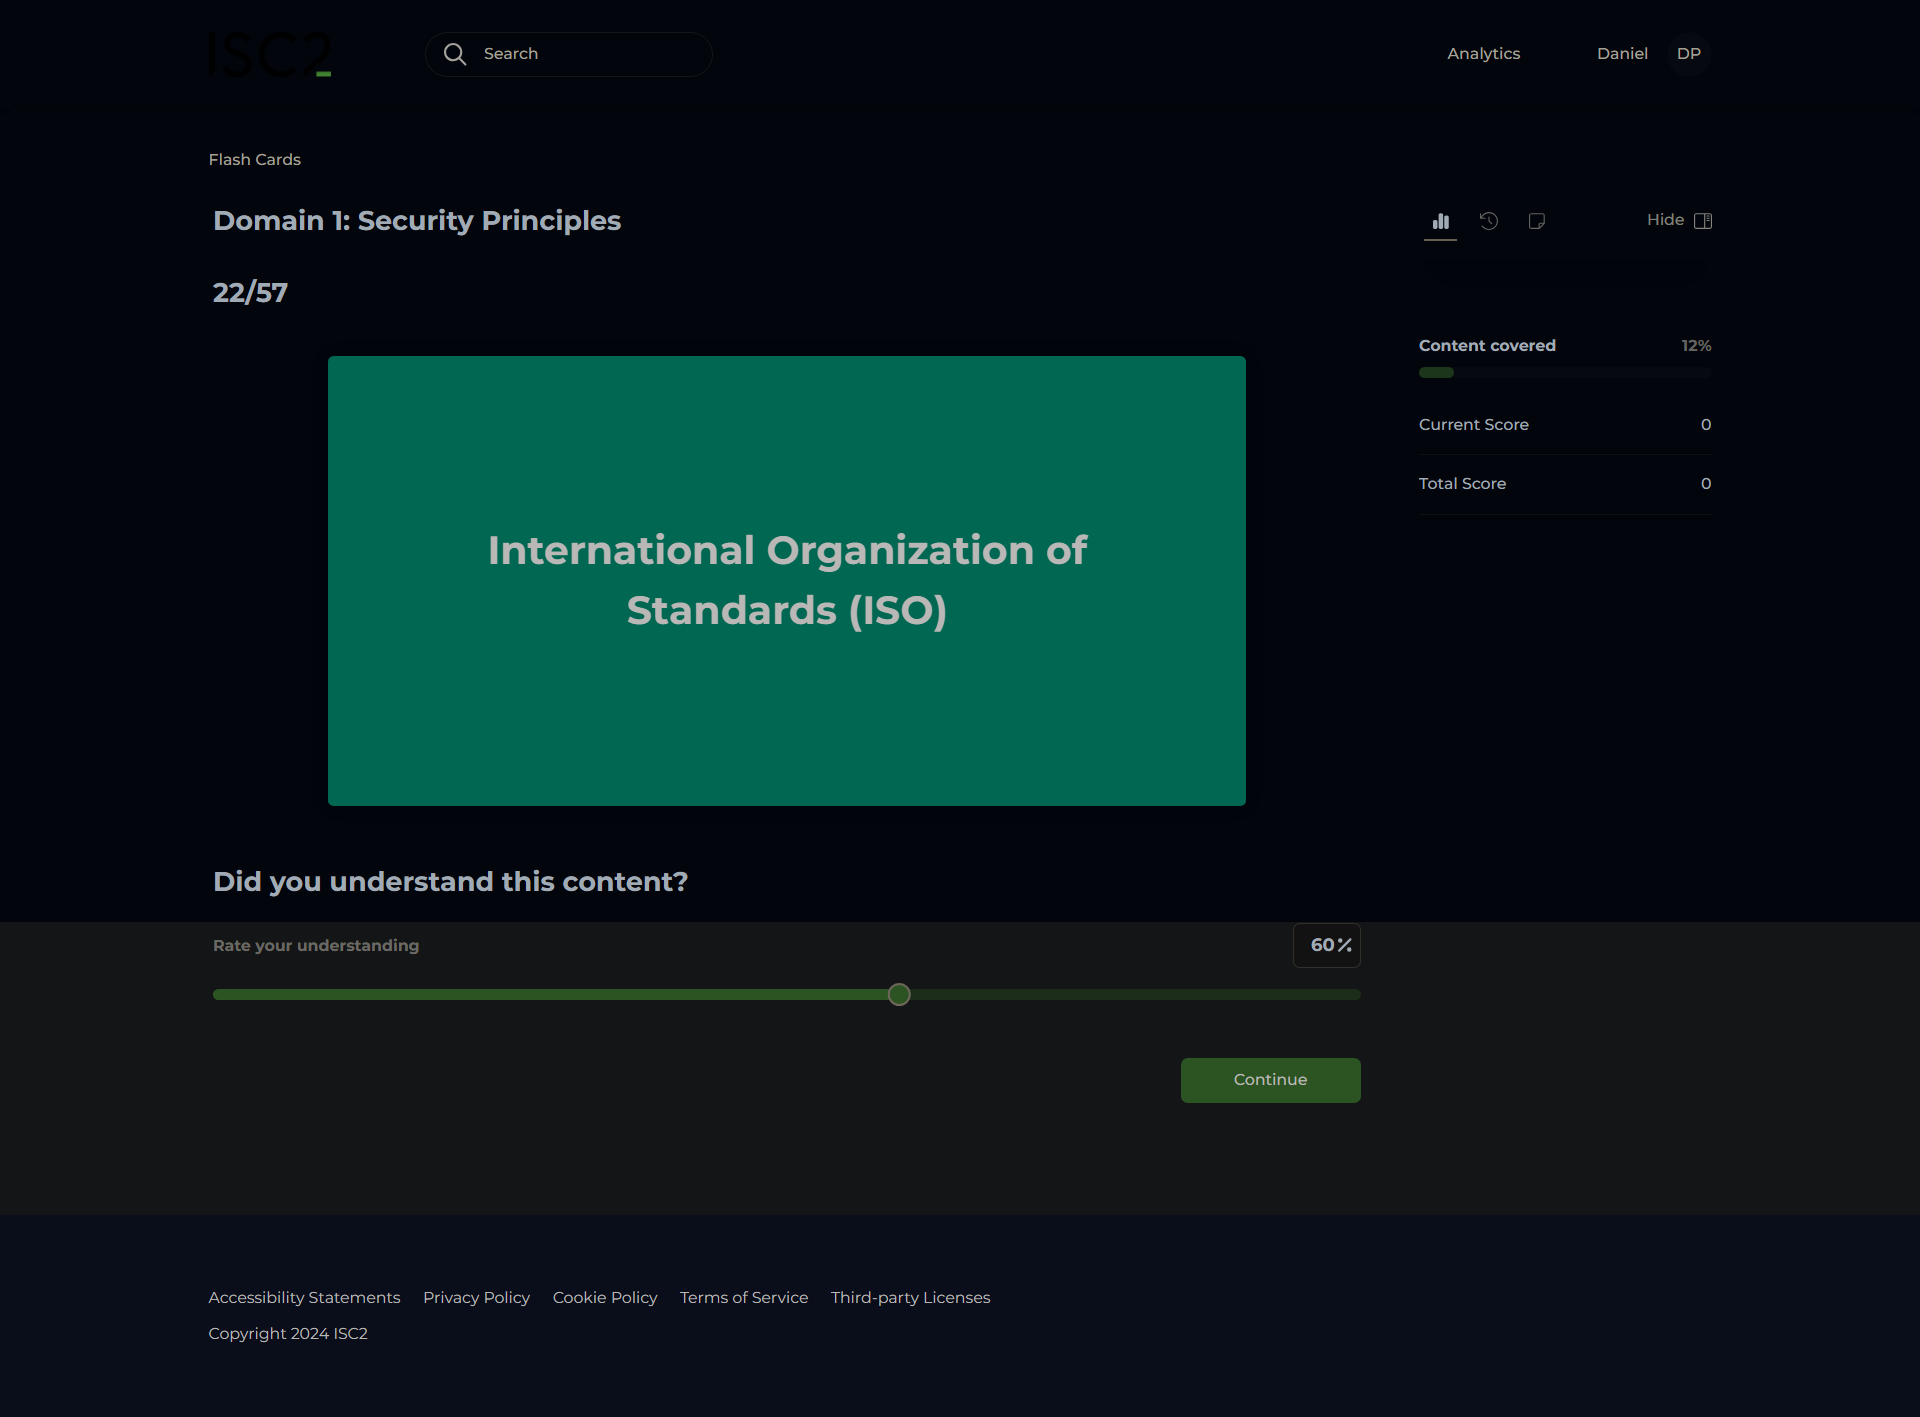This screenshot has height=1417, width=1920.
Task: Open the history clock icon tab
Action: click(1489, 221)
